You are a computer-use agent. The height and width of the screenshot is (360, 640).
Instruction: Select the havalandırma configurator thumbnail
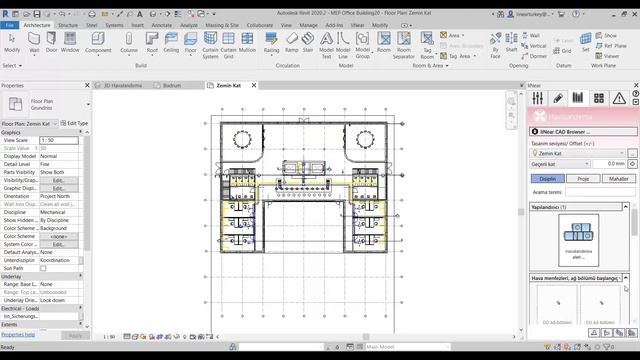[578, 240]
